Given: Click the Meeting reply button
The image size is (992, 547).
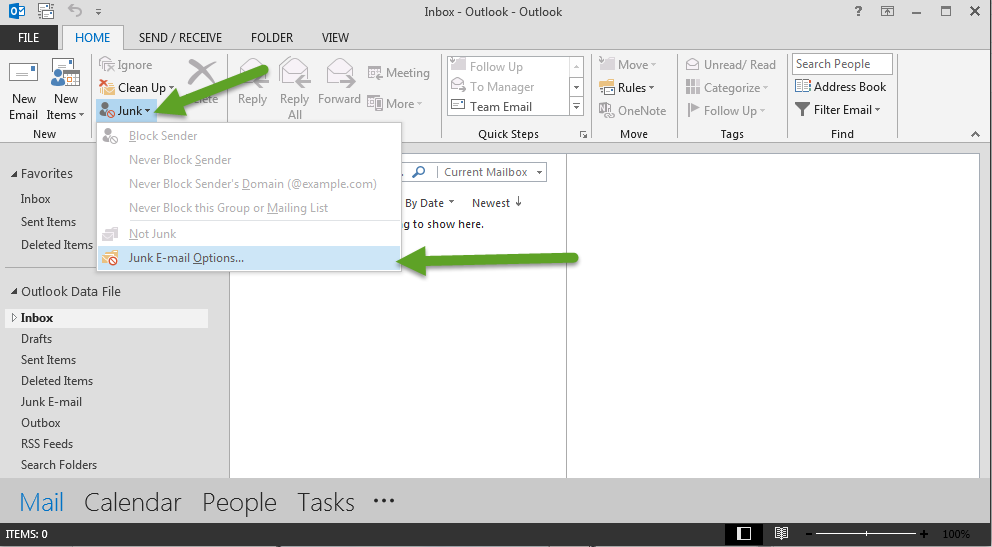Looking at the screenshot, I should pyautogui.click(x=399, y=73).
